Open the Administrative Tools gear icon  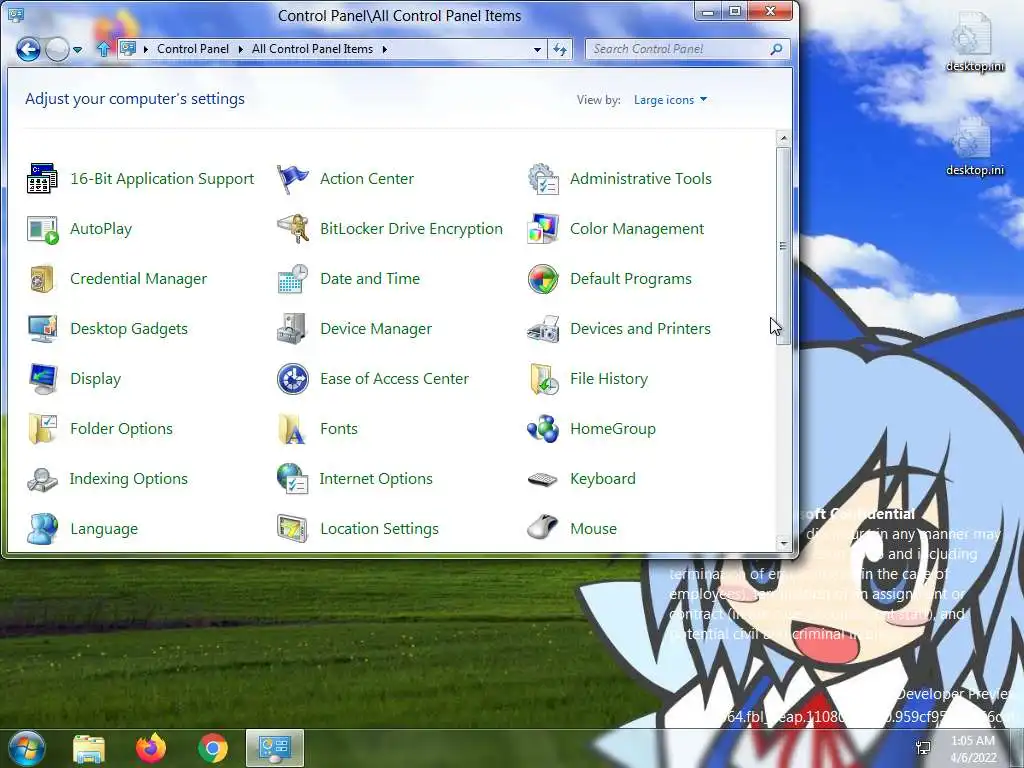tap(543, 178)
